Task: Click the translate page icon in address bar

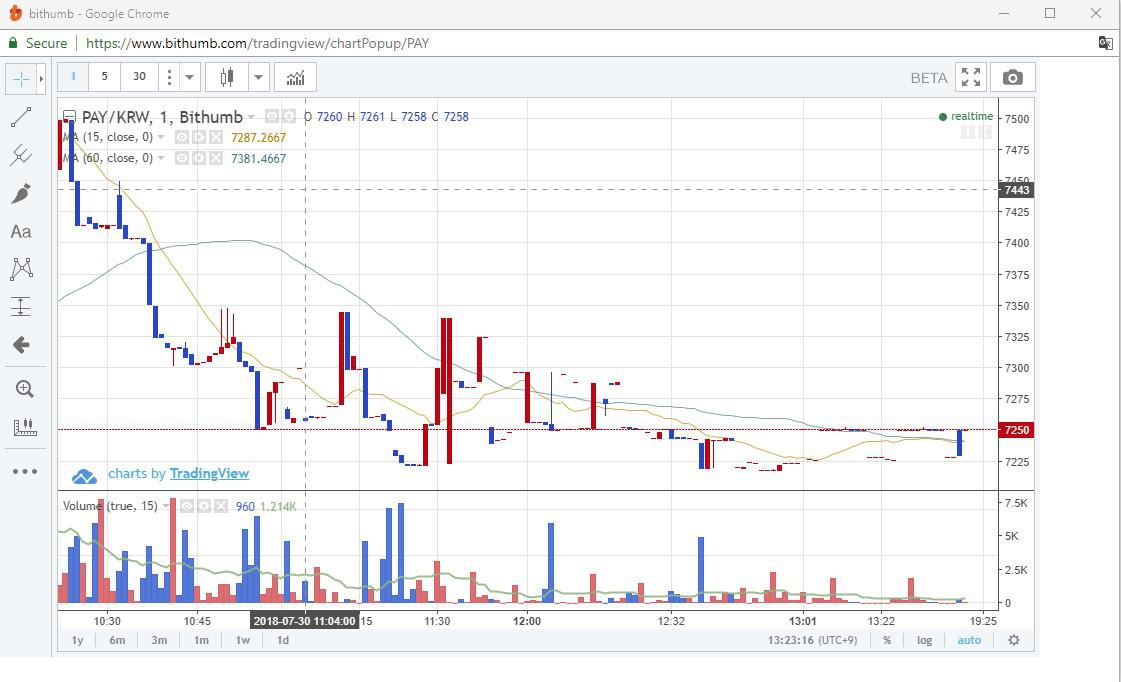Action: click(1105, 43)
